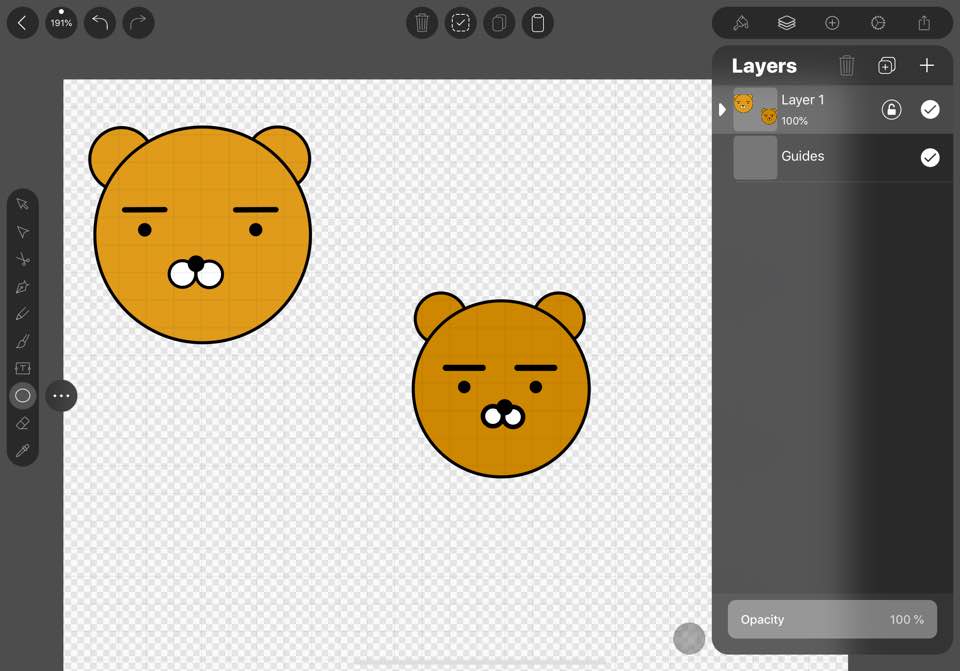This screenshot has width=960, height=671.
Task: Select the Pencil tool
Action: (x=23, y=314)
